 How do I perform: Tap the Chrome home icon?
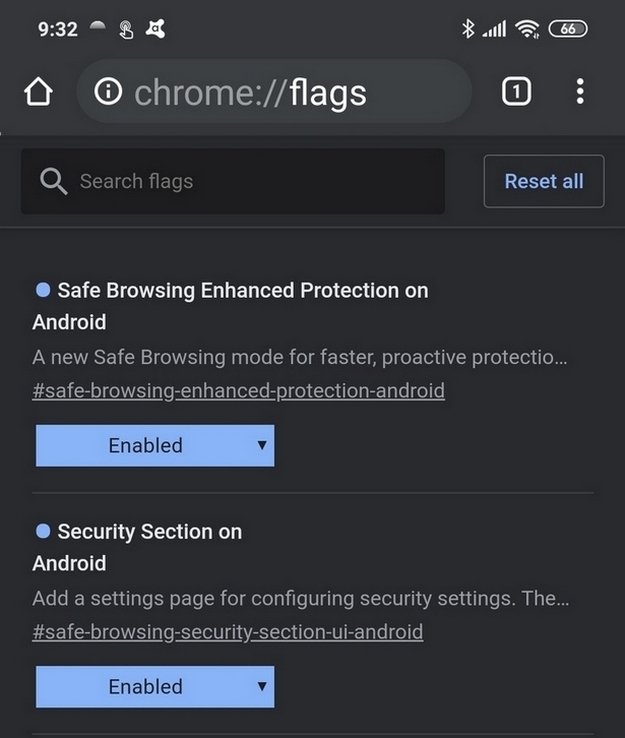pyautogui.click(x=38, y=92)
